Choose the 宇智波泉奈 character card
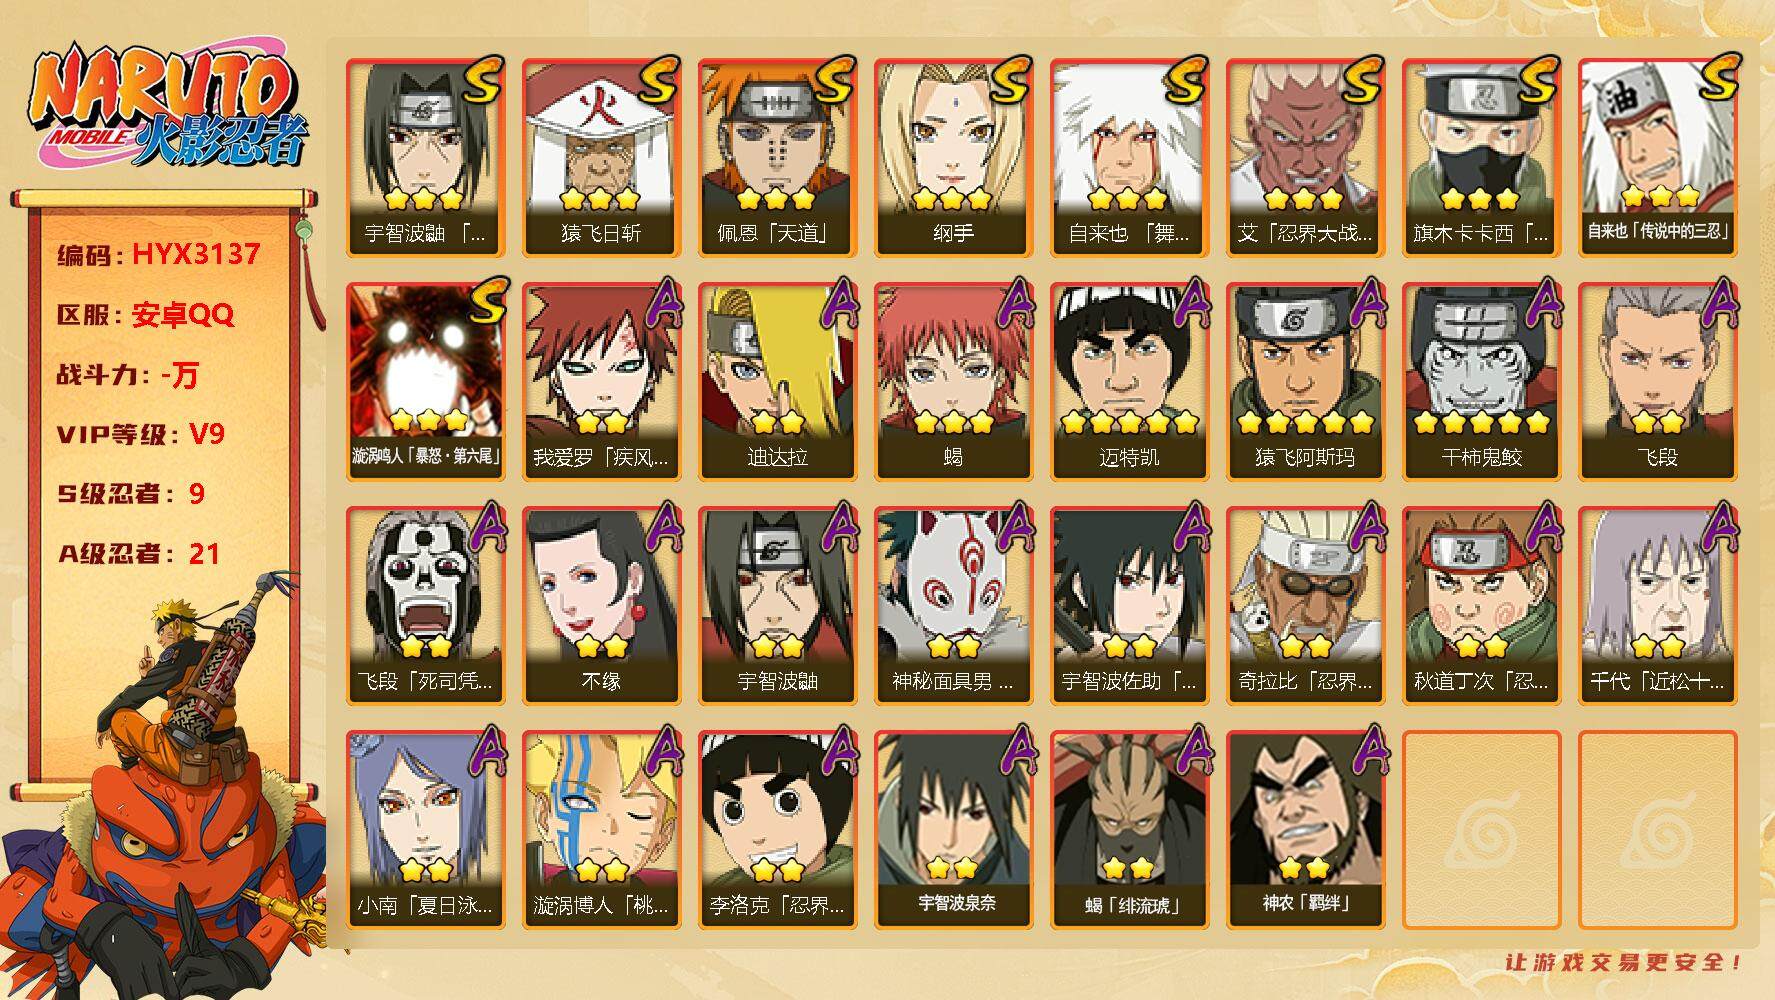 point(953,830)
